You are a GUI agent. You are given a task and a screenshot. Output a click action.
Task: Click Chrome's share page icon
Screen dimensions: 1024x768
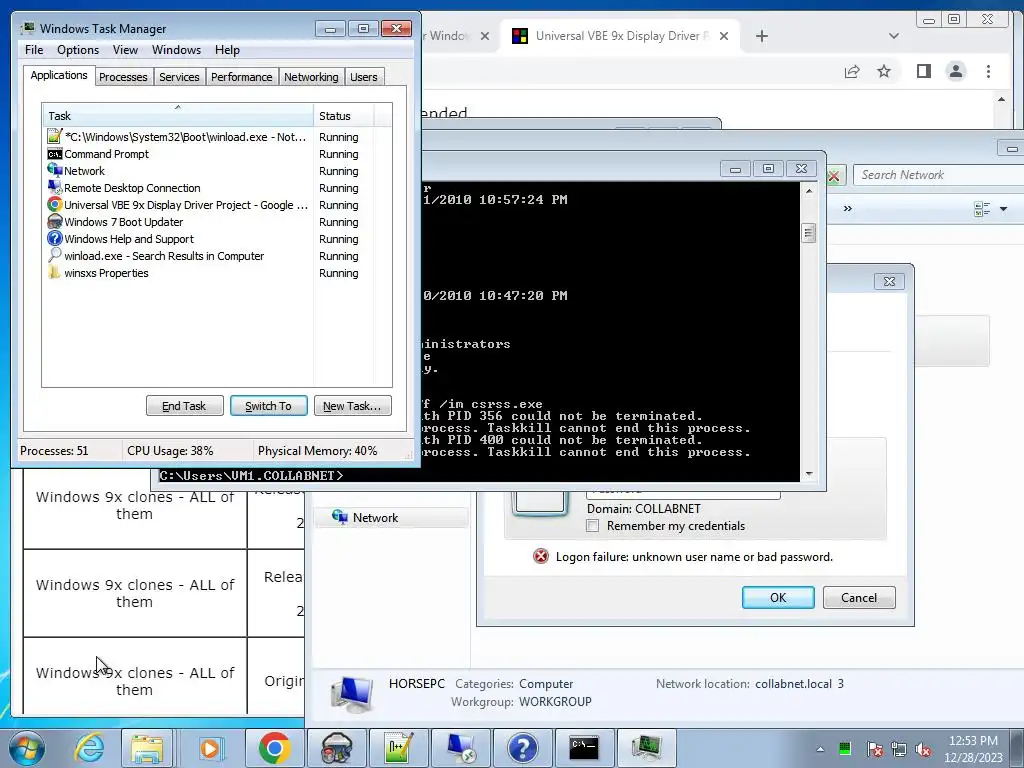tap(852, 71)
